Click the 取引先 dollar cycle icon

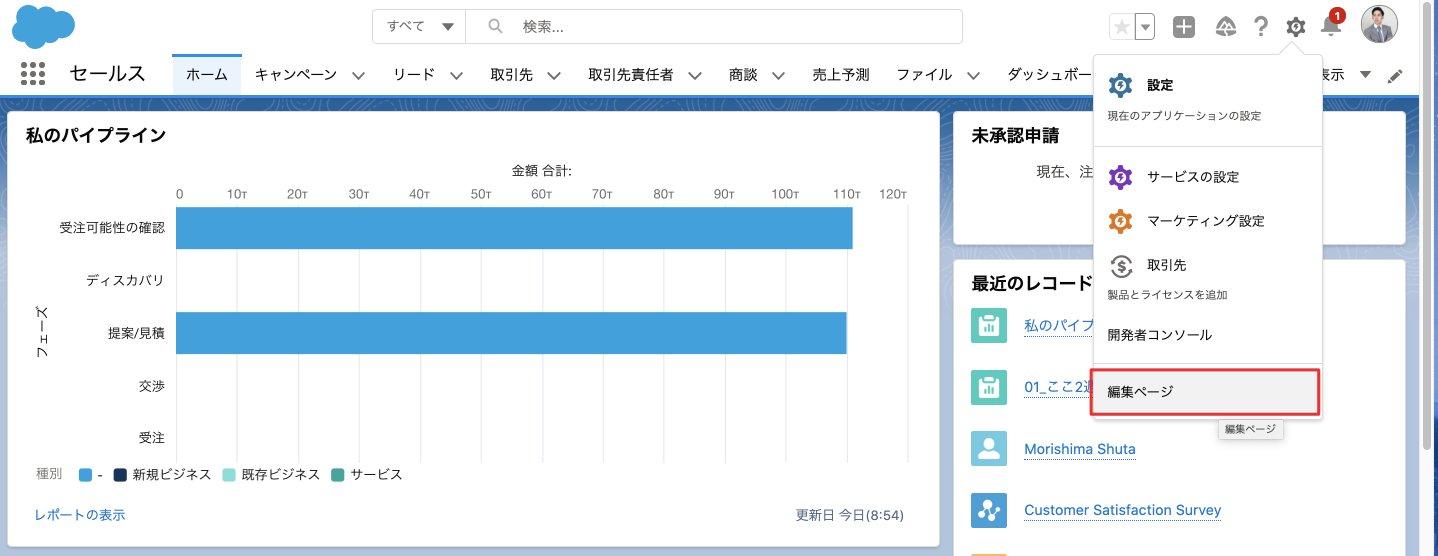click(1121, 265)
